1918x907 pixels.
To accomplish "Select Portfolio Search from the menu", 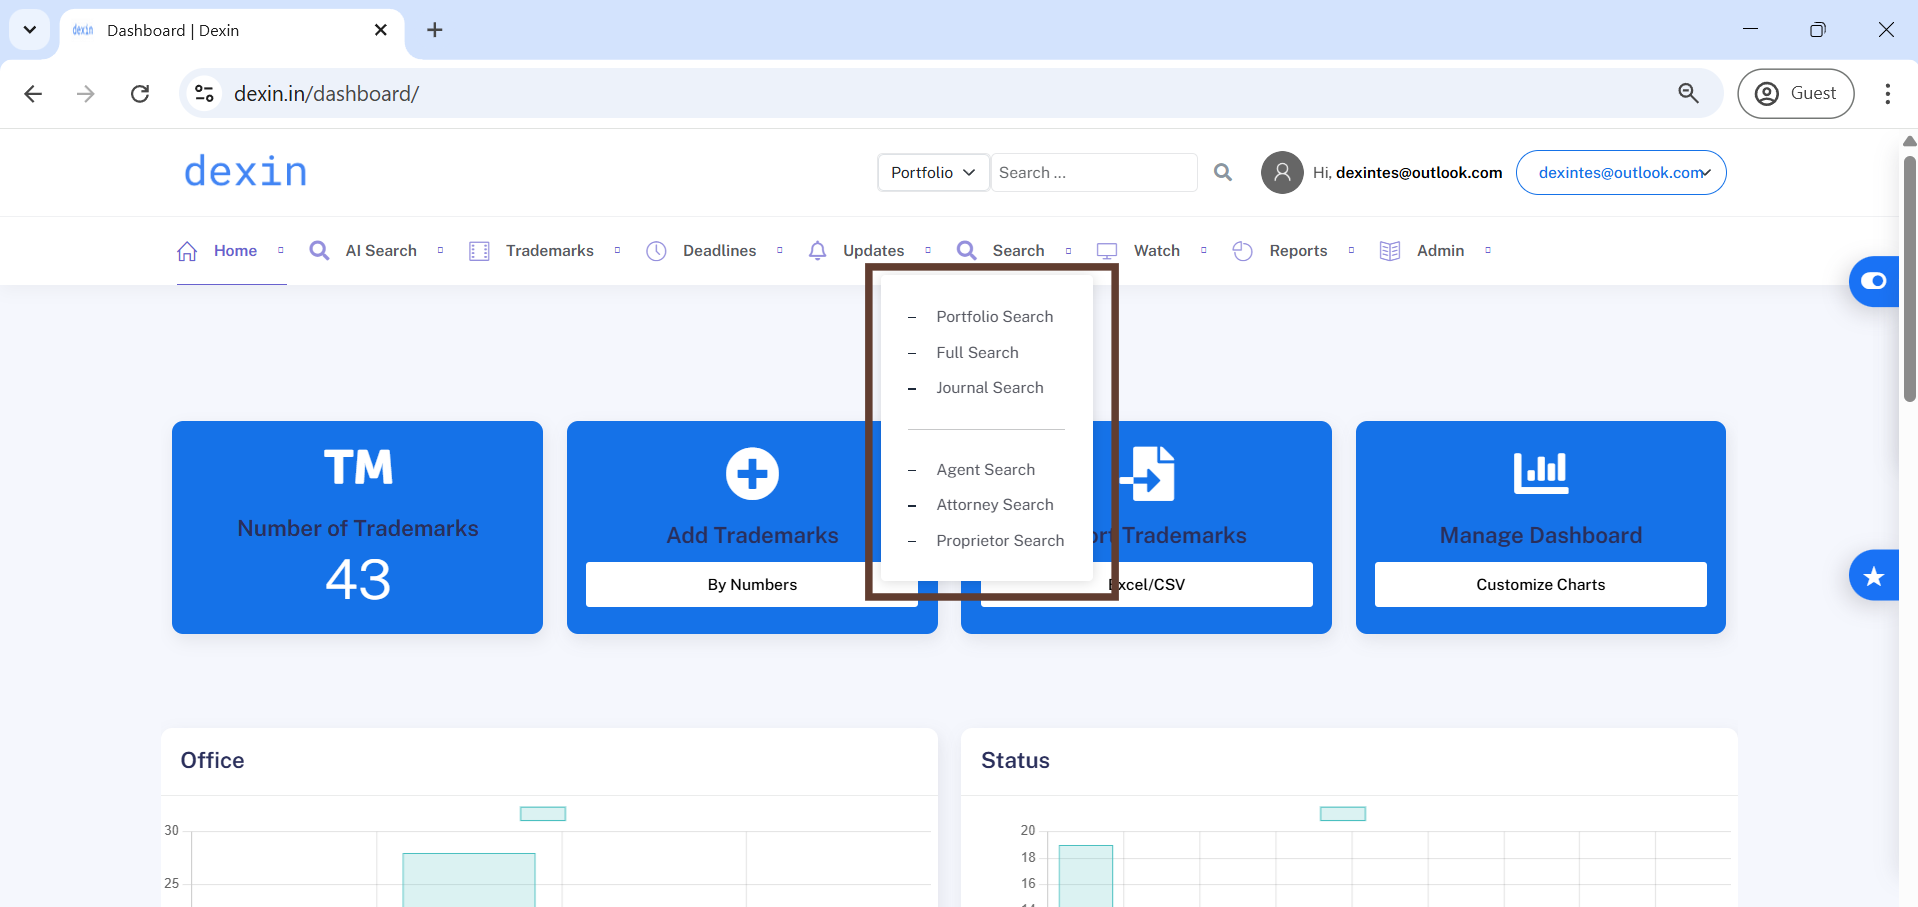I will (x=994, y=316).
